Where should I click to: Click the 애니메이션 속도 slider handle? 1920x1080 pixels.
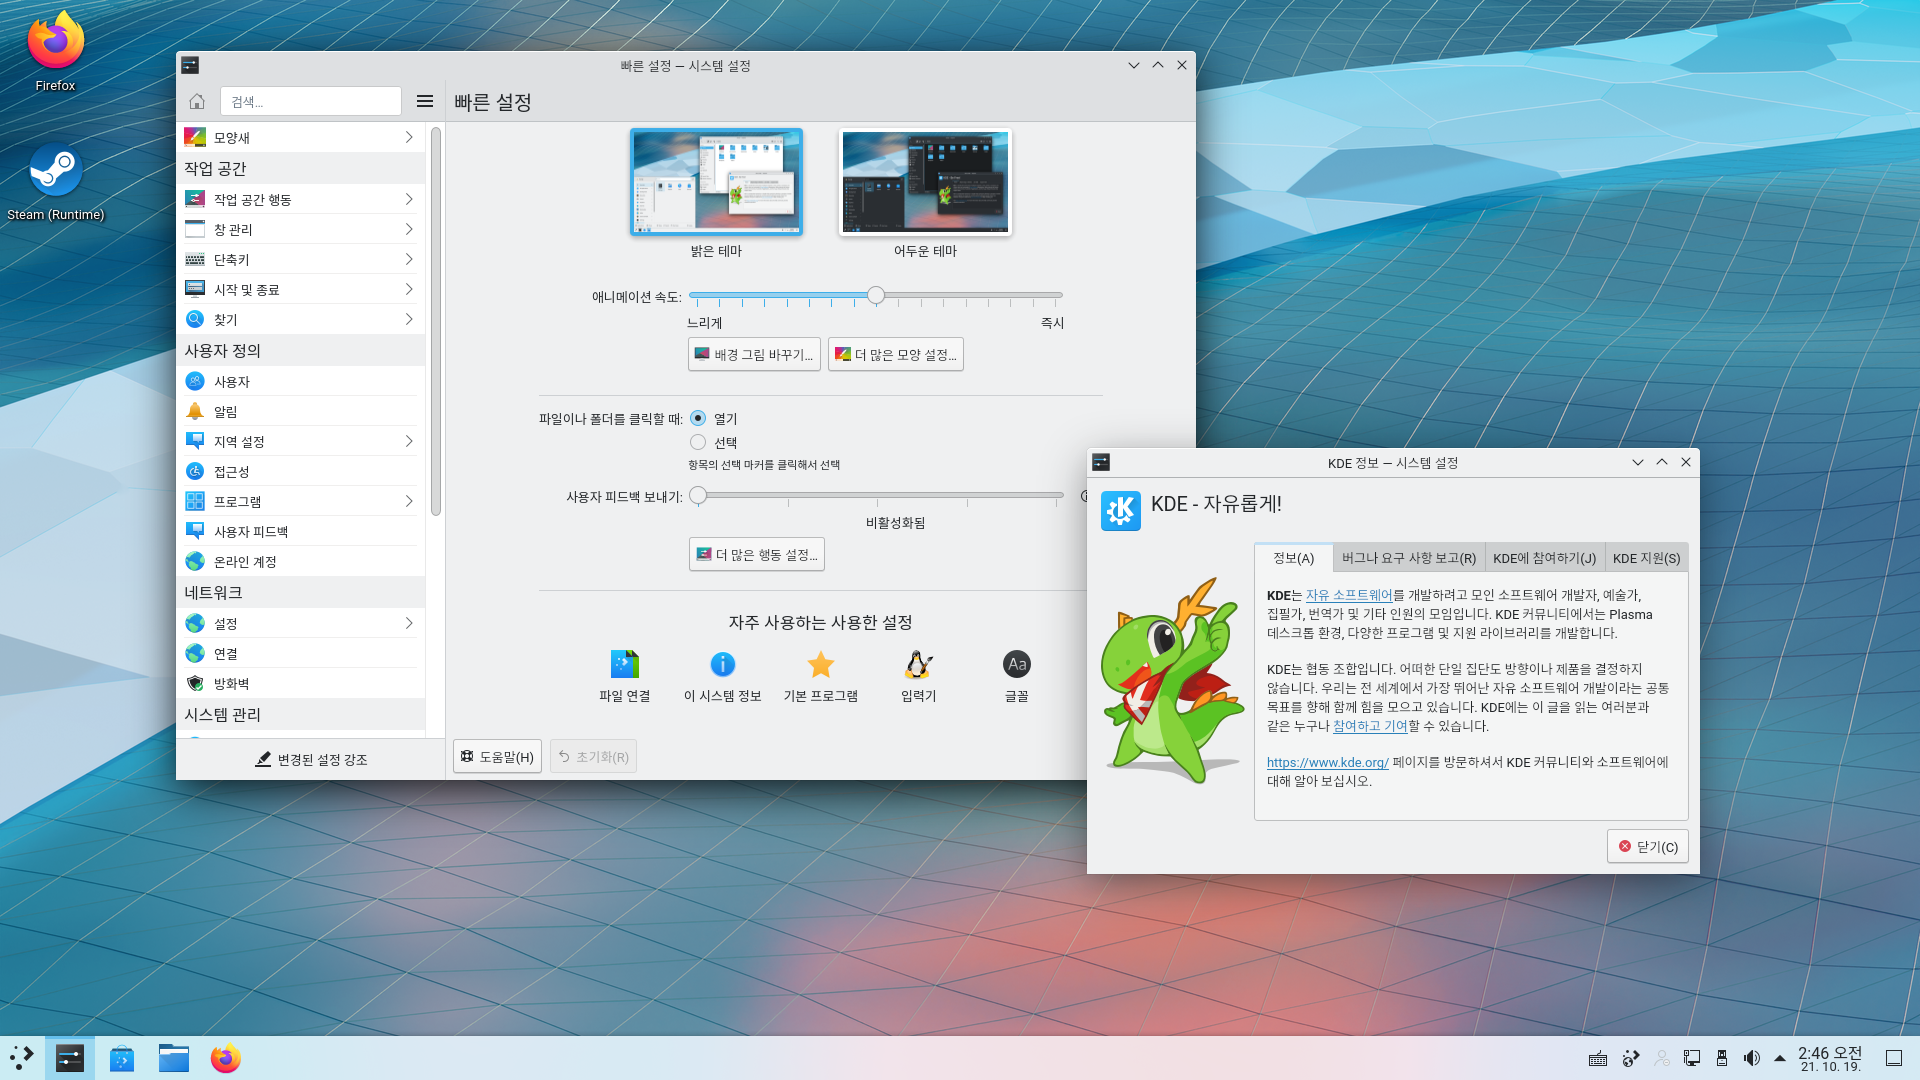pyautogui.click(x=876, y=295)
